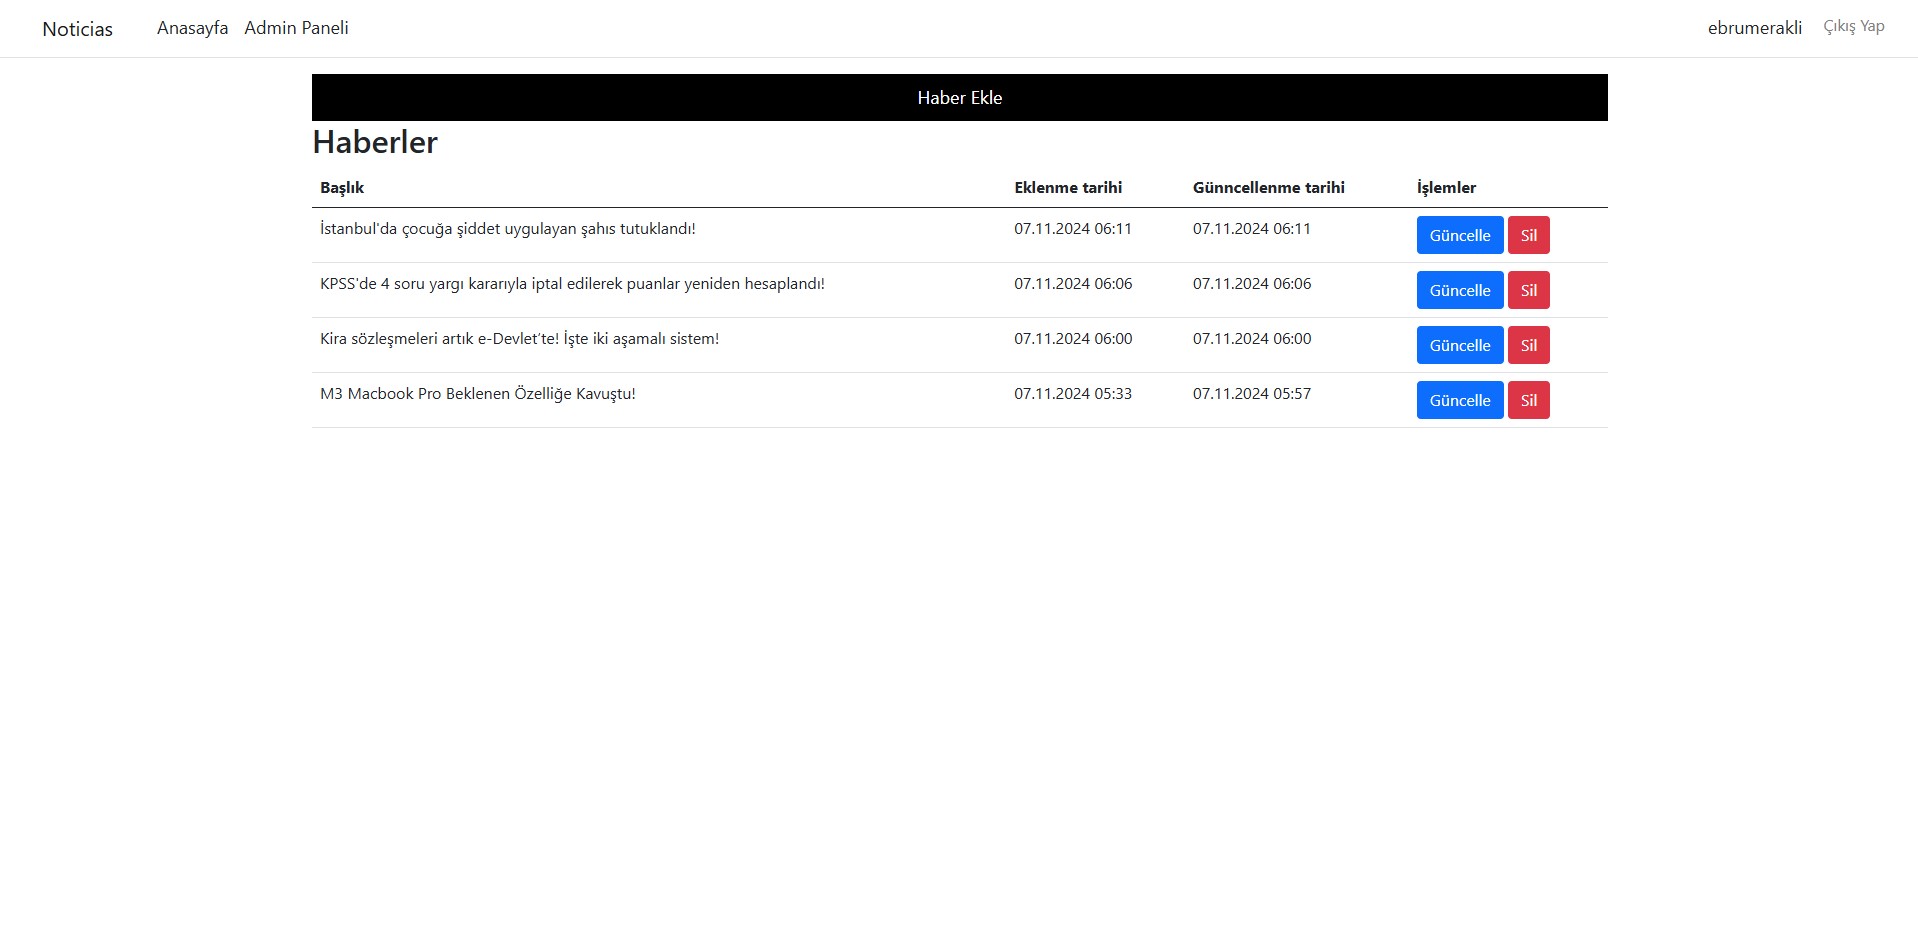Click Sil on the KPSS'de 4 soru row
The width and height of the screenshot is (1918, 938).
click(x=1528, y=291)
